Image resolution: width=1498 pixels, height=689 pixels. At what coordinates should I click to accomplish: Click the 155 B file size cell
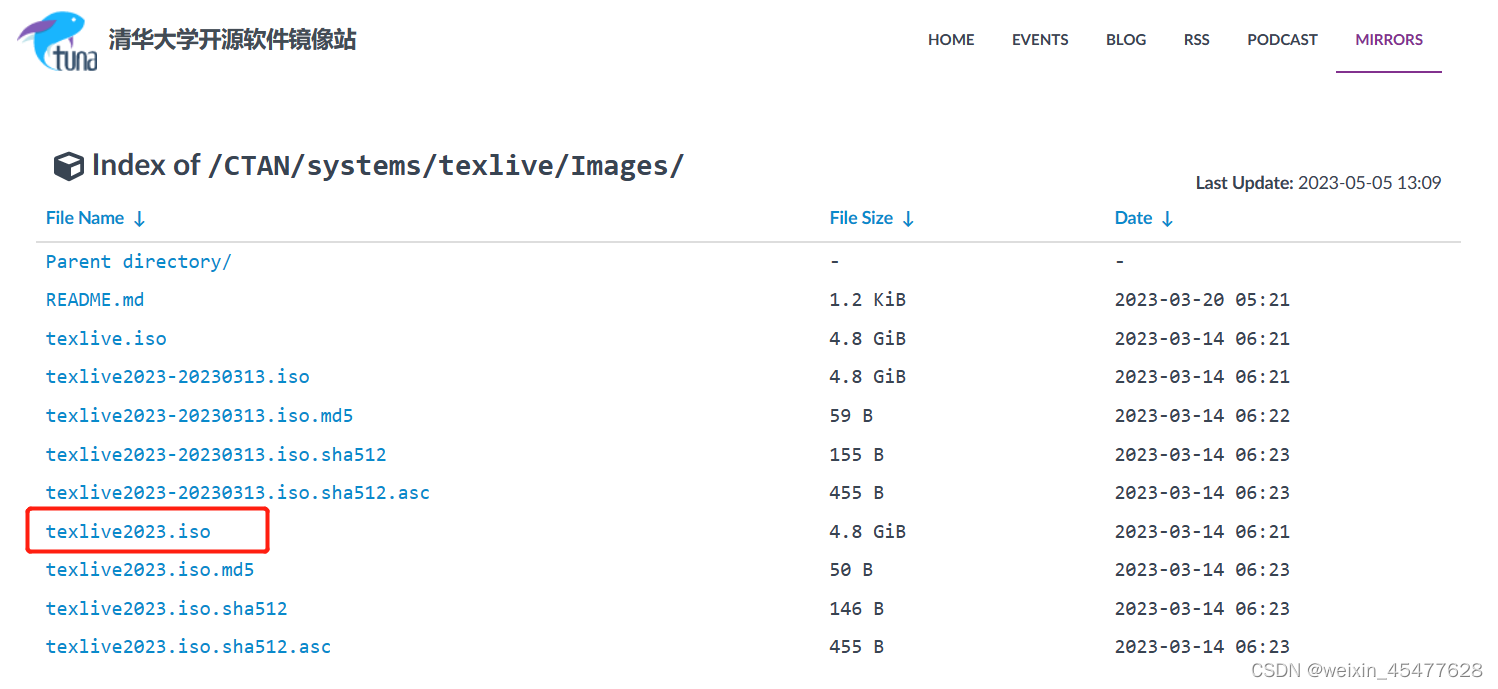coord(857,455)
